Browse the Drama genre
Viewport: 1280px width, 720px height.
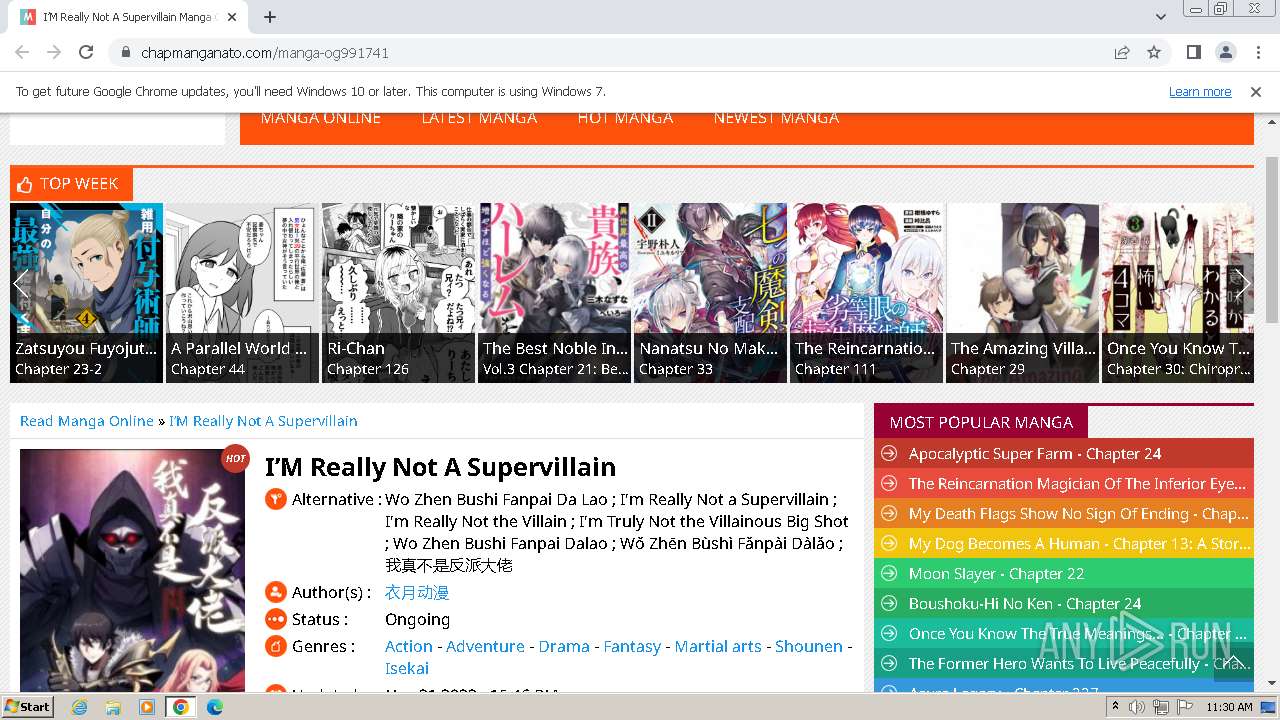[x=564, y=646]
